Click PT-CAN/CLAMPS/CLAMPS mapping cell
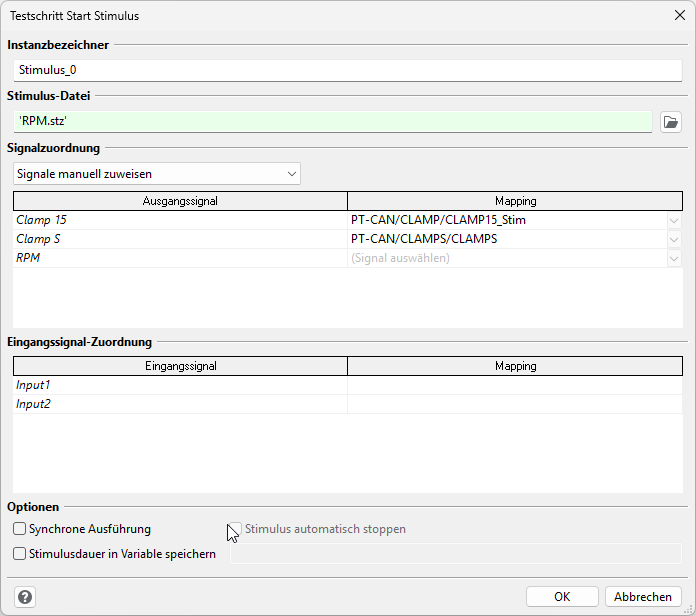Viewport: 696px width, 616px height. tap(507, 239)
